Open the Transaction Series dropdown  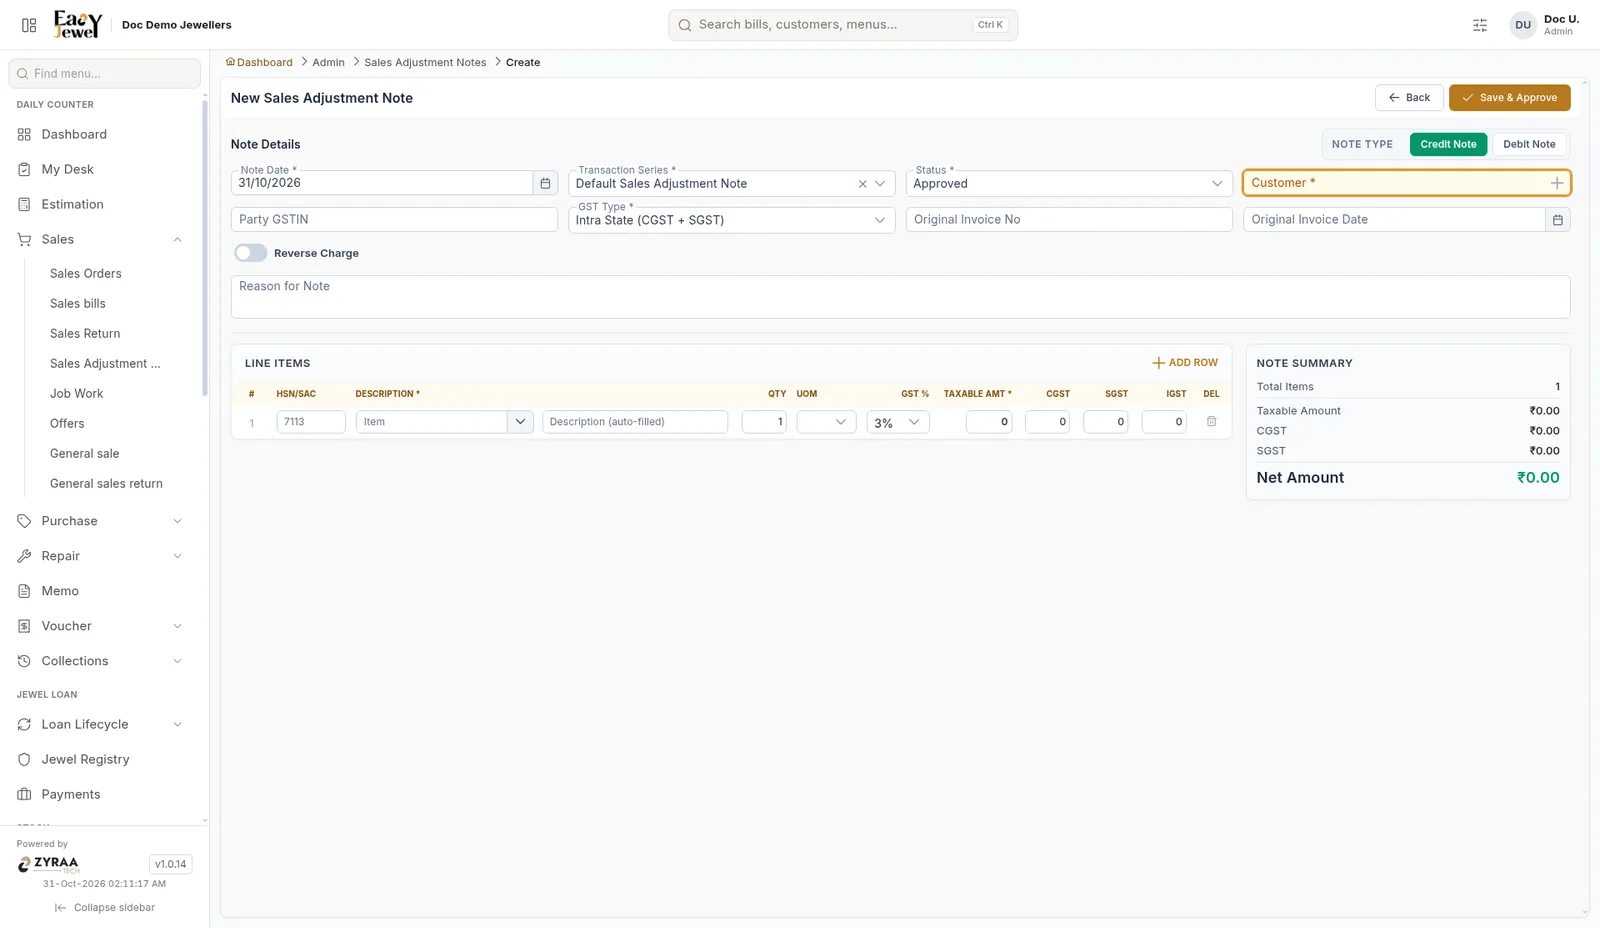point(879,184)
